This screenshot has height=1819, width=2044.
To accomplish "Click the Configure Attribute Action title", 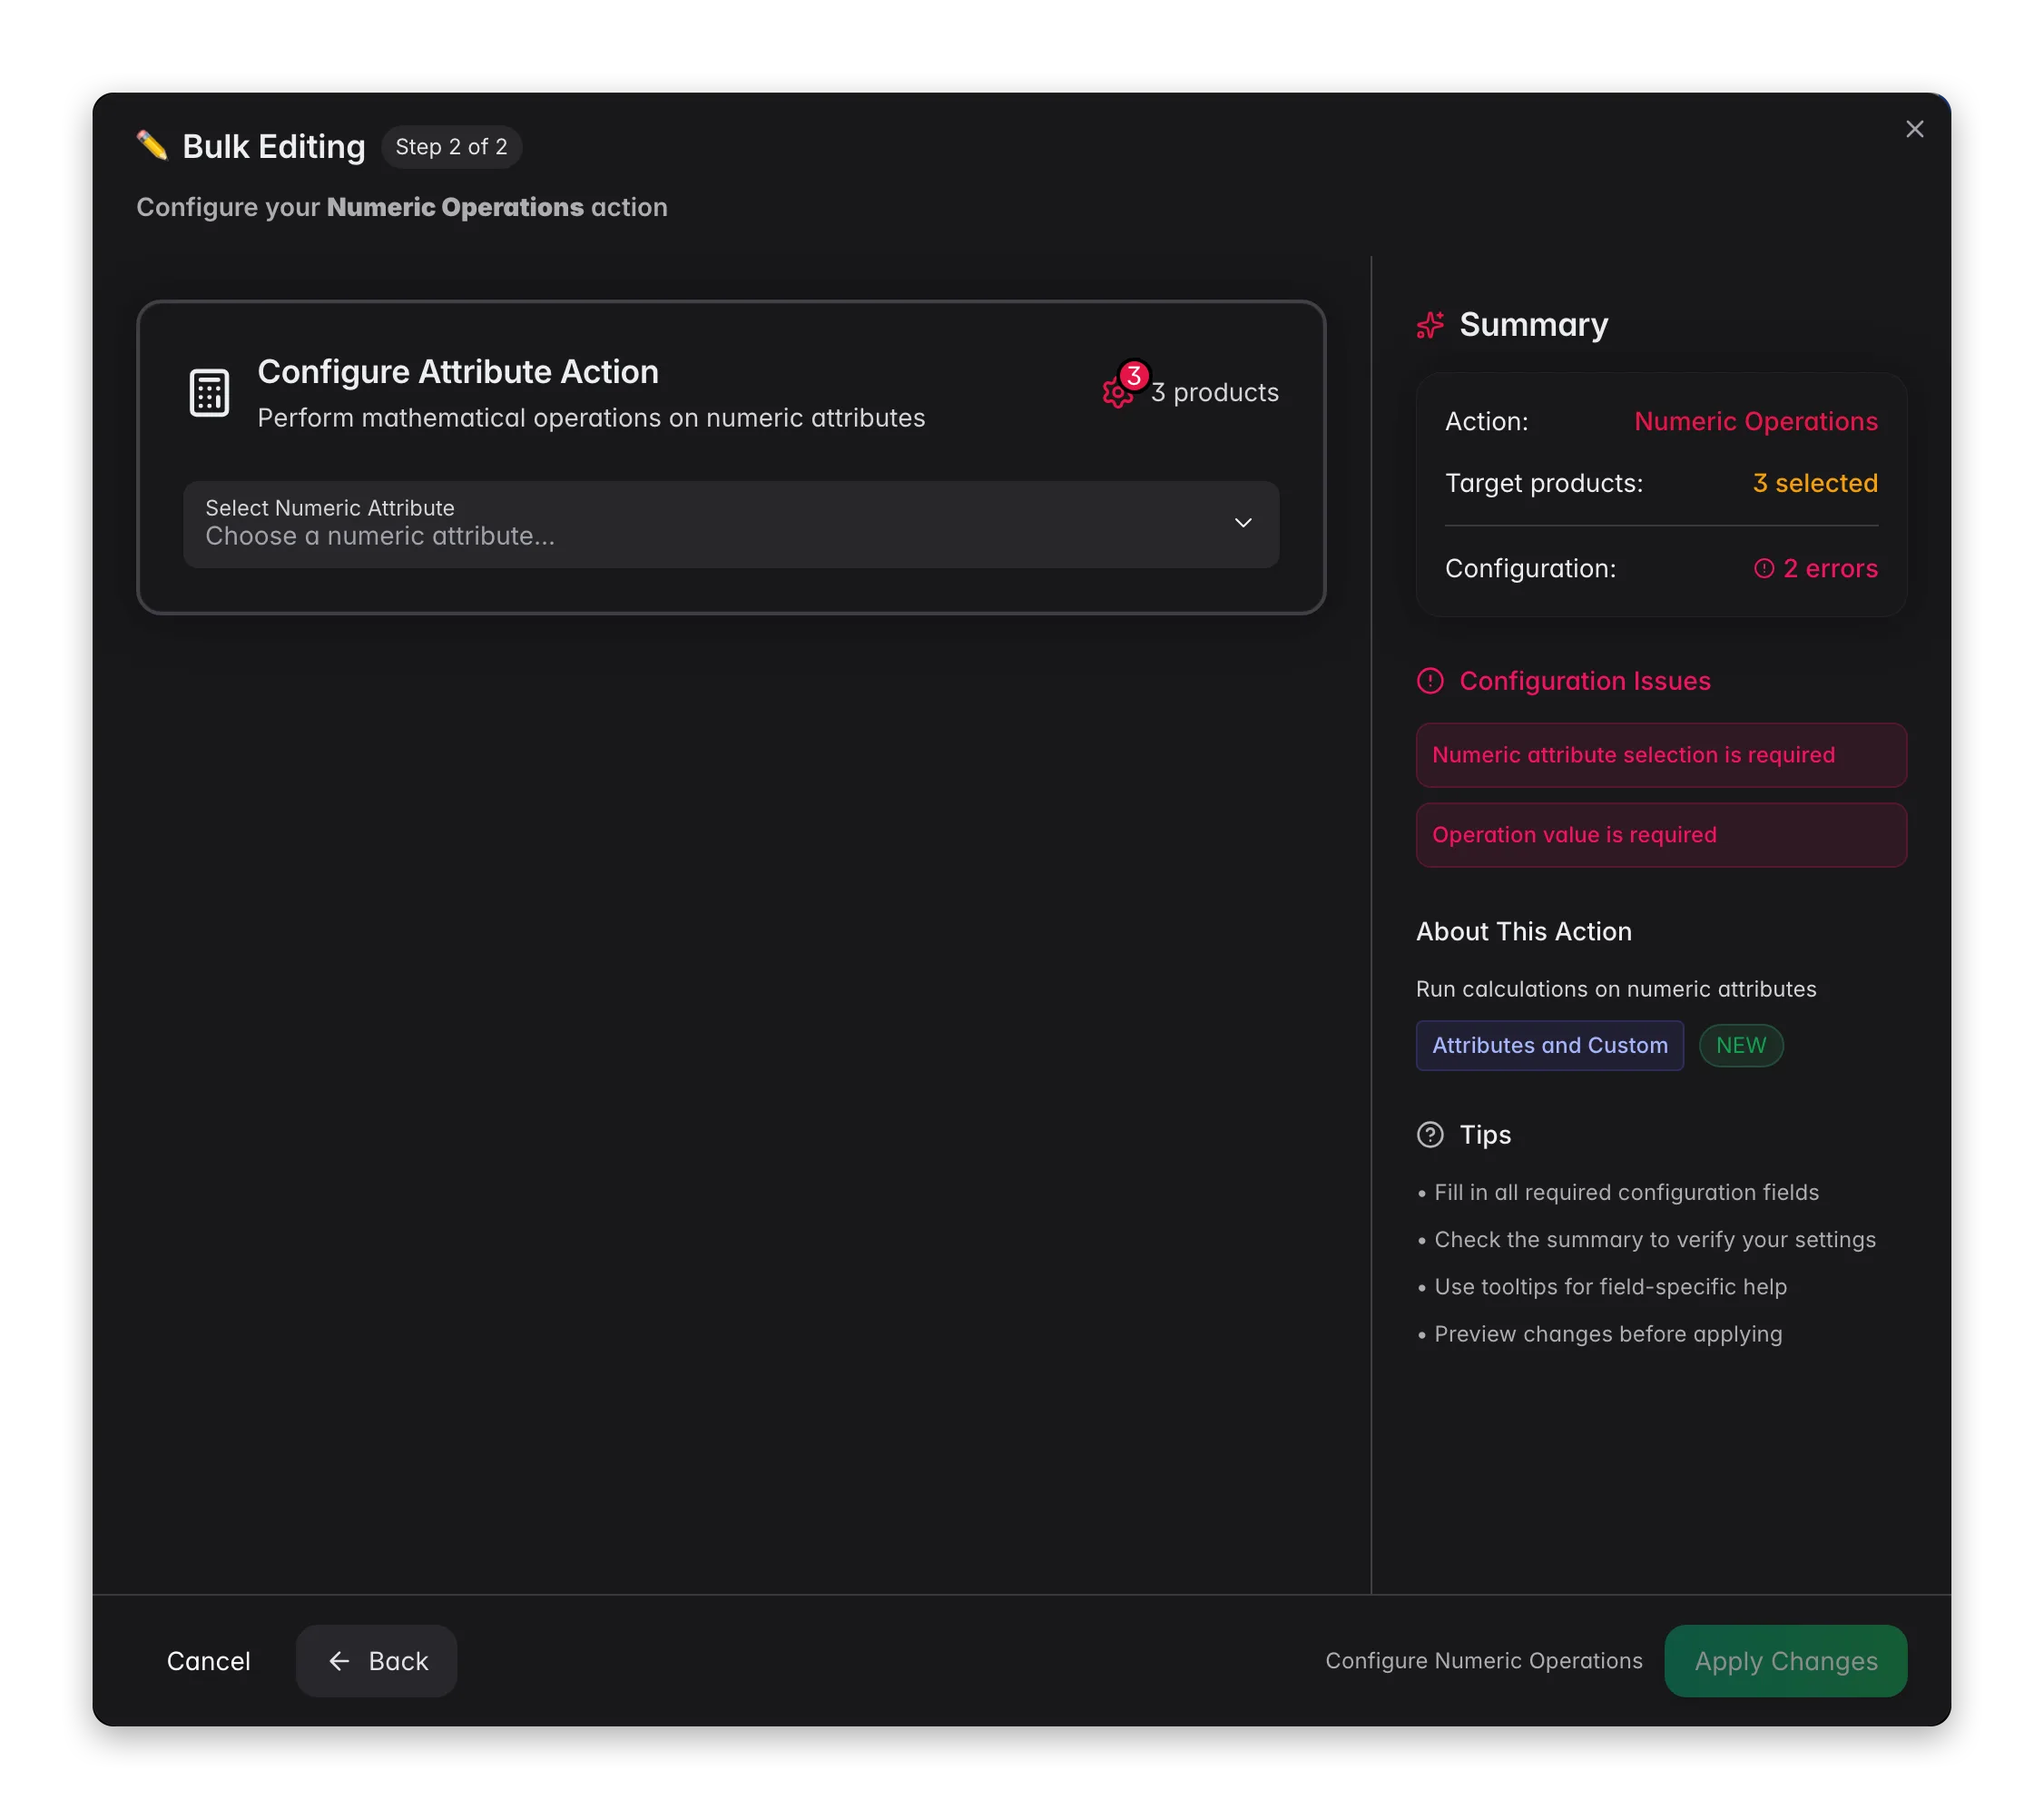I will [x=458, y=372].
